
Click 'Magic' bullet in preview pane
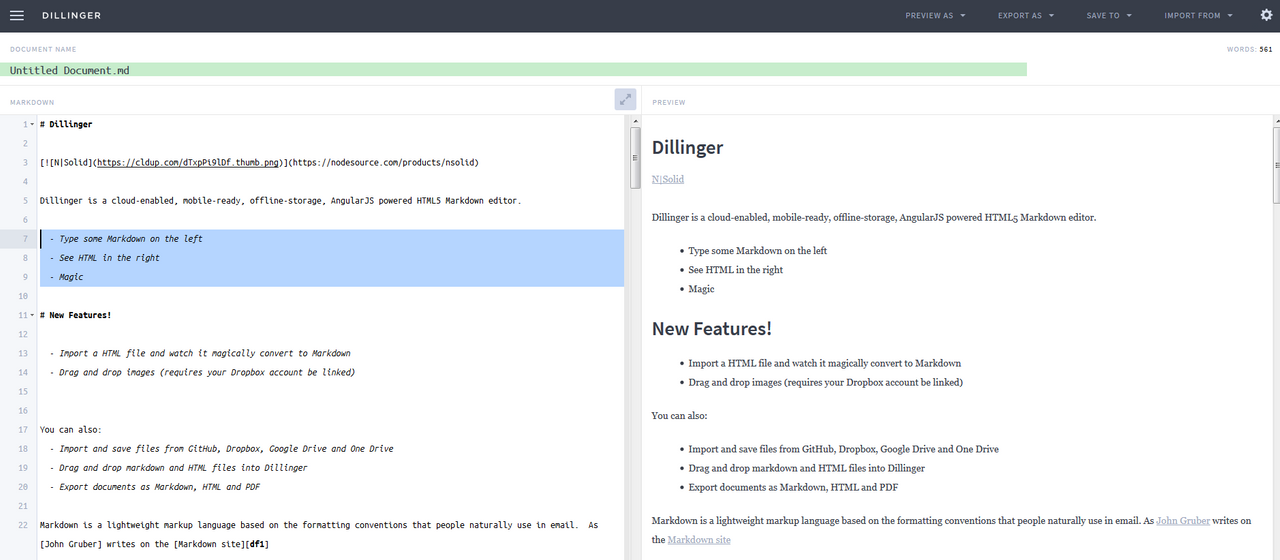click(x=702, y=289)
